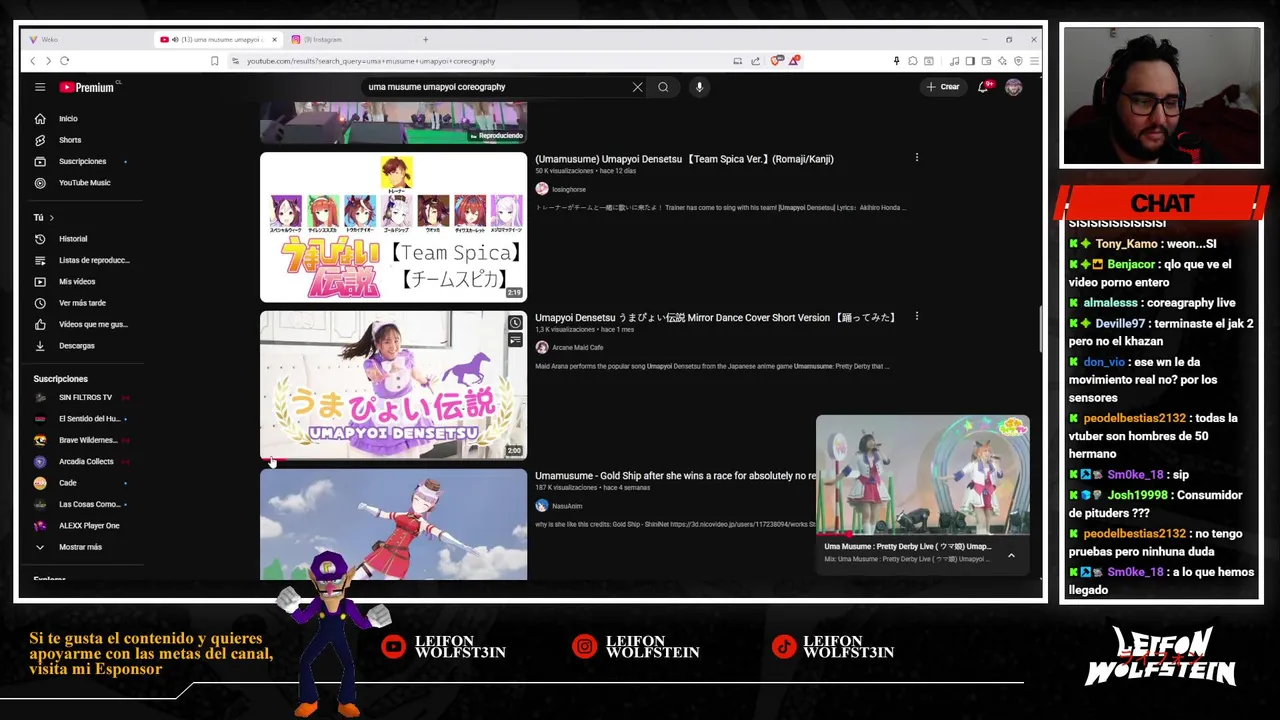Open options for Mirror Dance Cover video
This screenshot has height=720, width=1280.
pyautogui.click(x=916, y=317)
